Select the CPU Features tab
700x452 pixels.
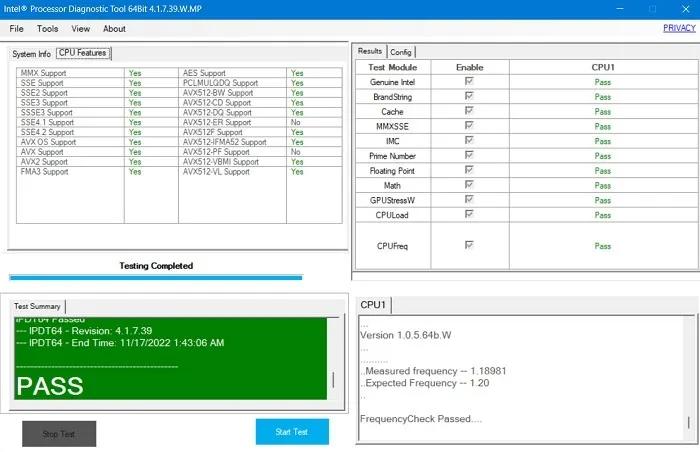click(83, 53)
